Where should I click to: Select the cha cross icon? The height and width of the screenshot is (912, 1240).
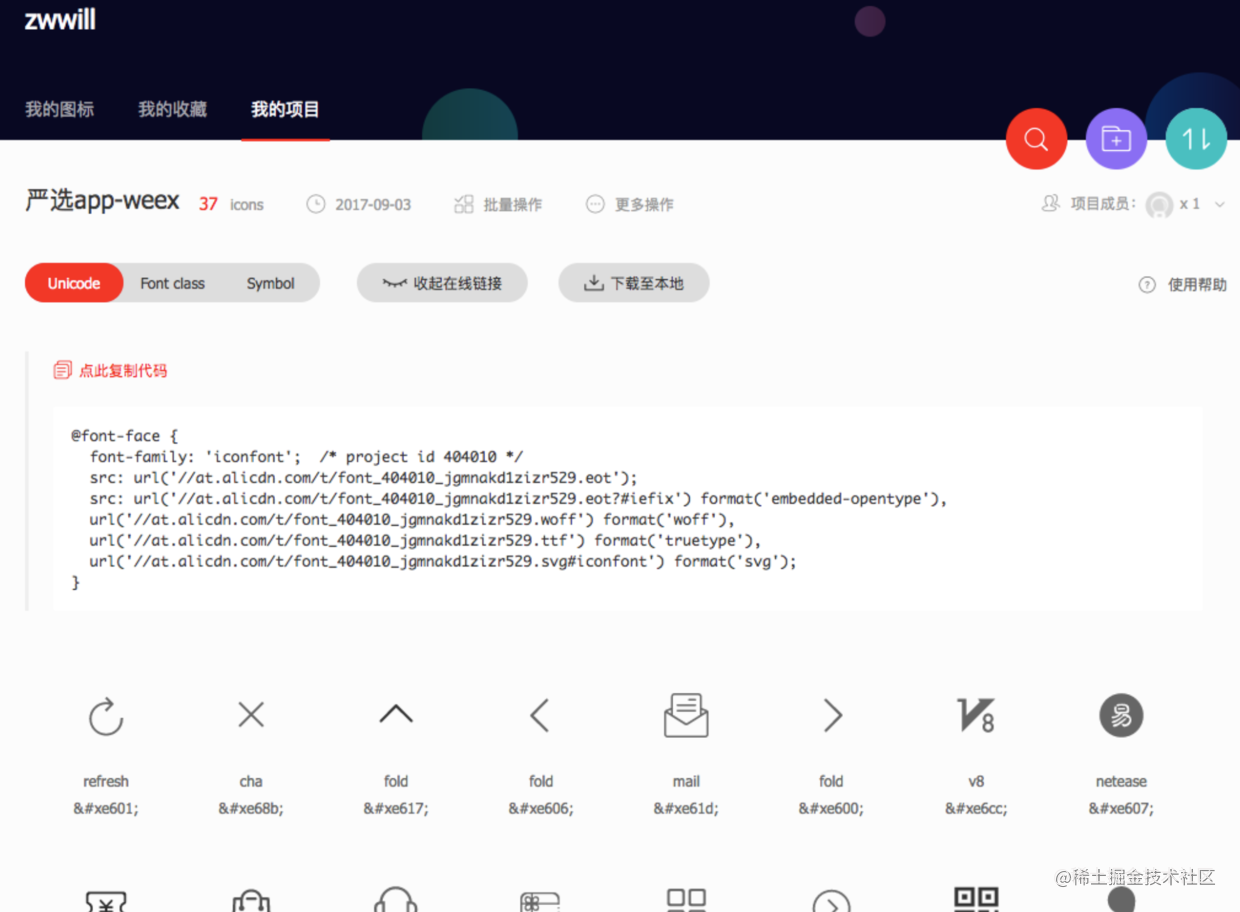tap(251, 714)
